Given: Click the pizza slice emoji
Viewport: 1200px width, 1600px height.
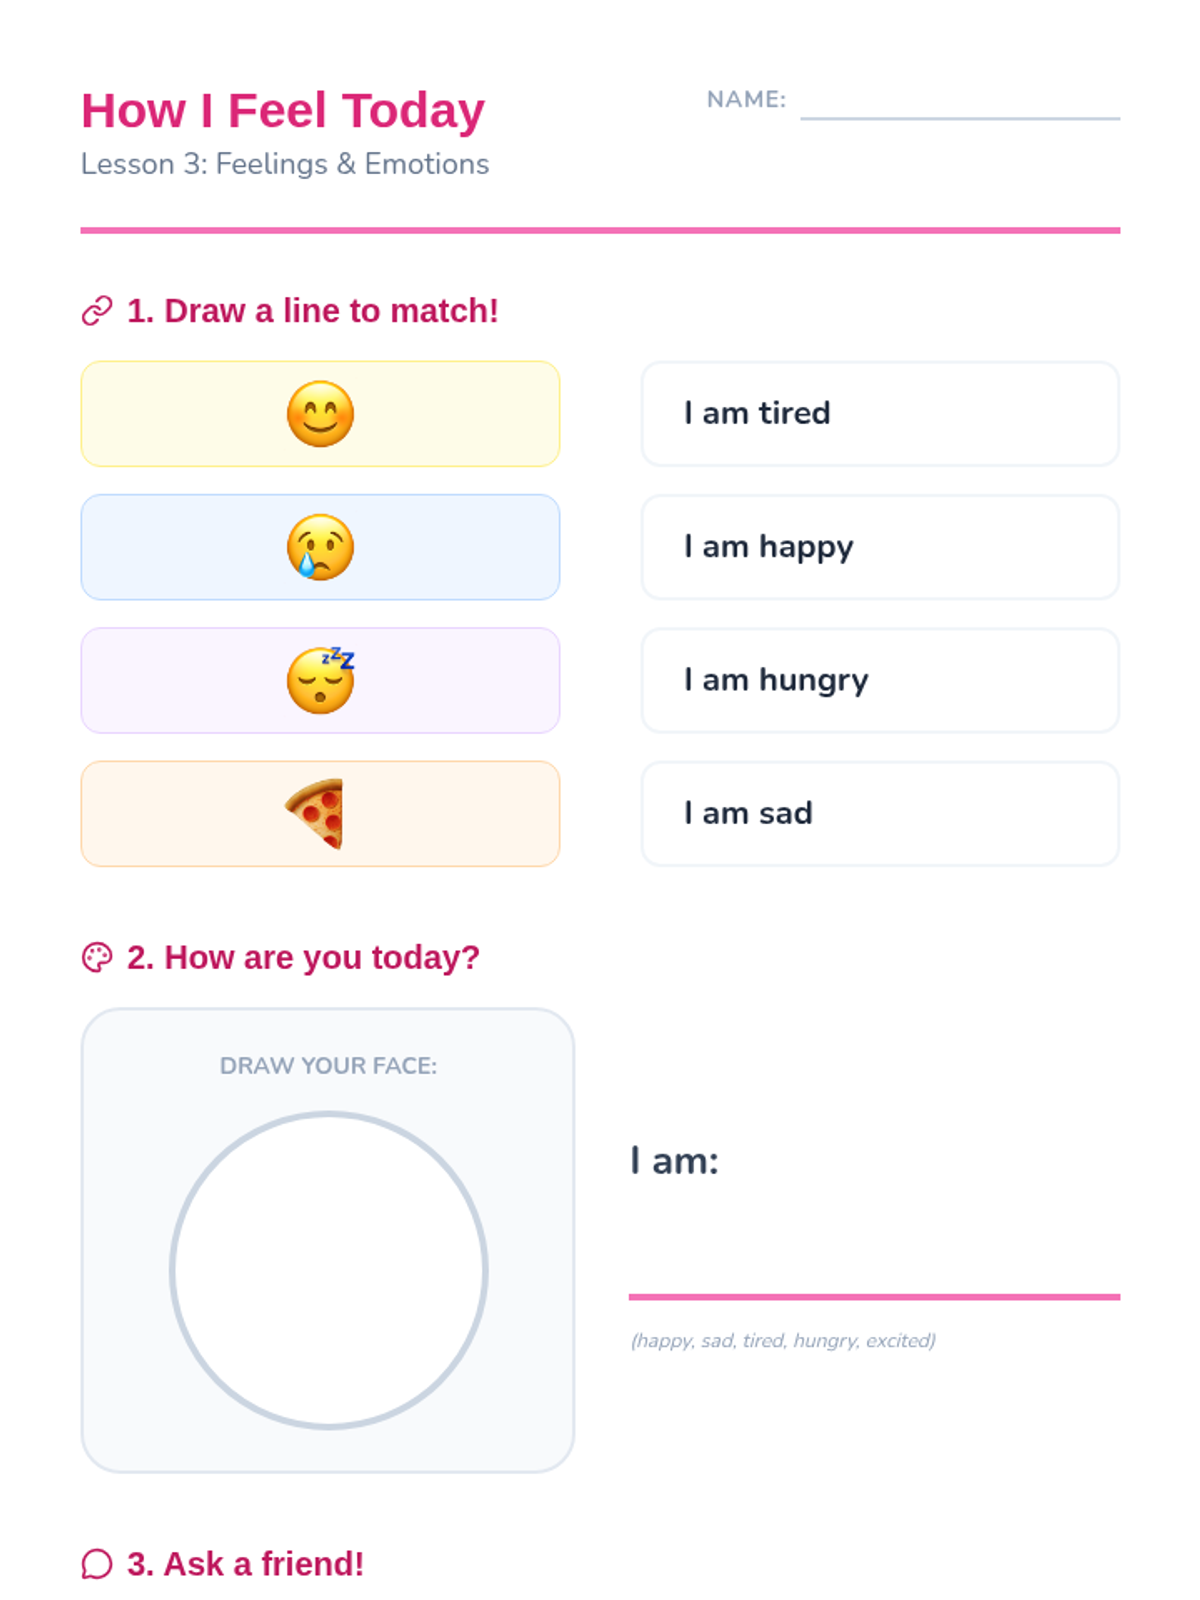Looking at the screenshot, I should tap(316, 814).
